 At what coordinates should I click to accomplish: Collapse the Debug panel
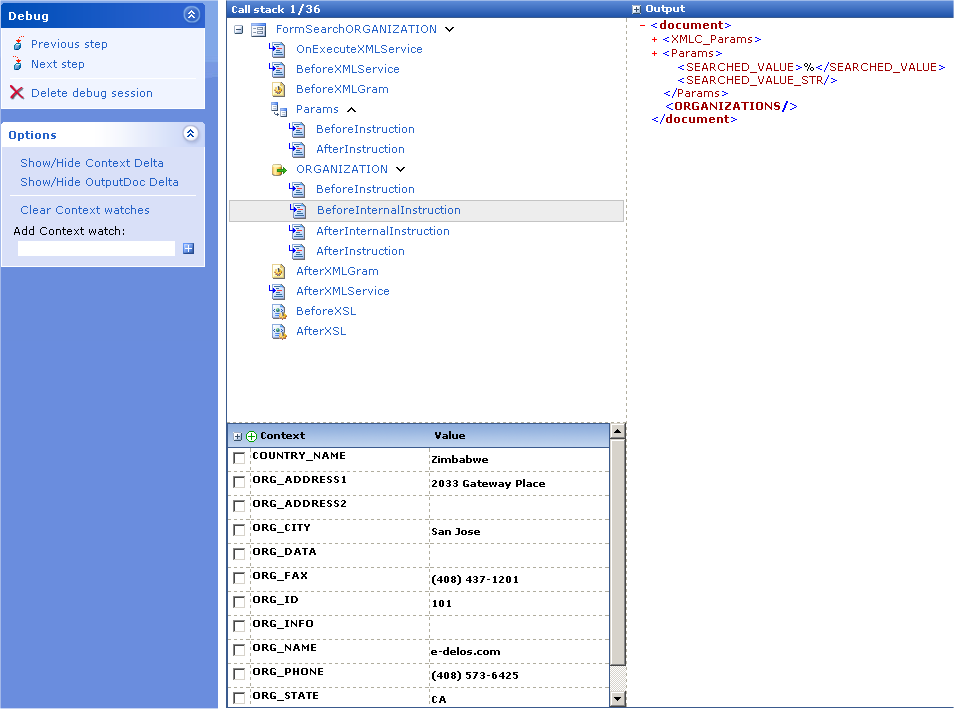coord(191,15)
